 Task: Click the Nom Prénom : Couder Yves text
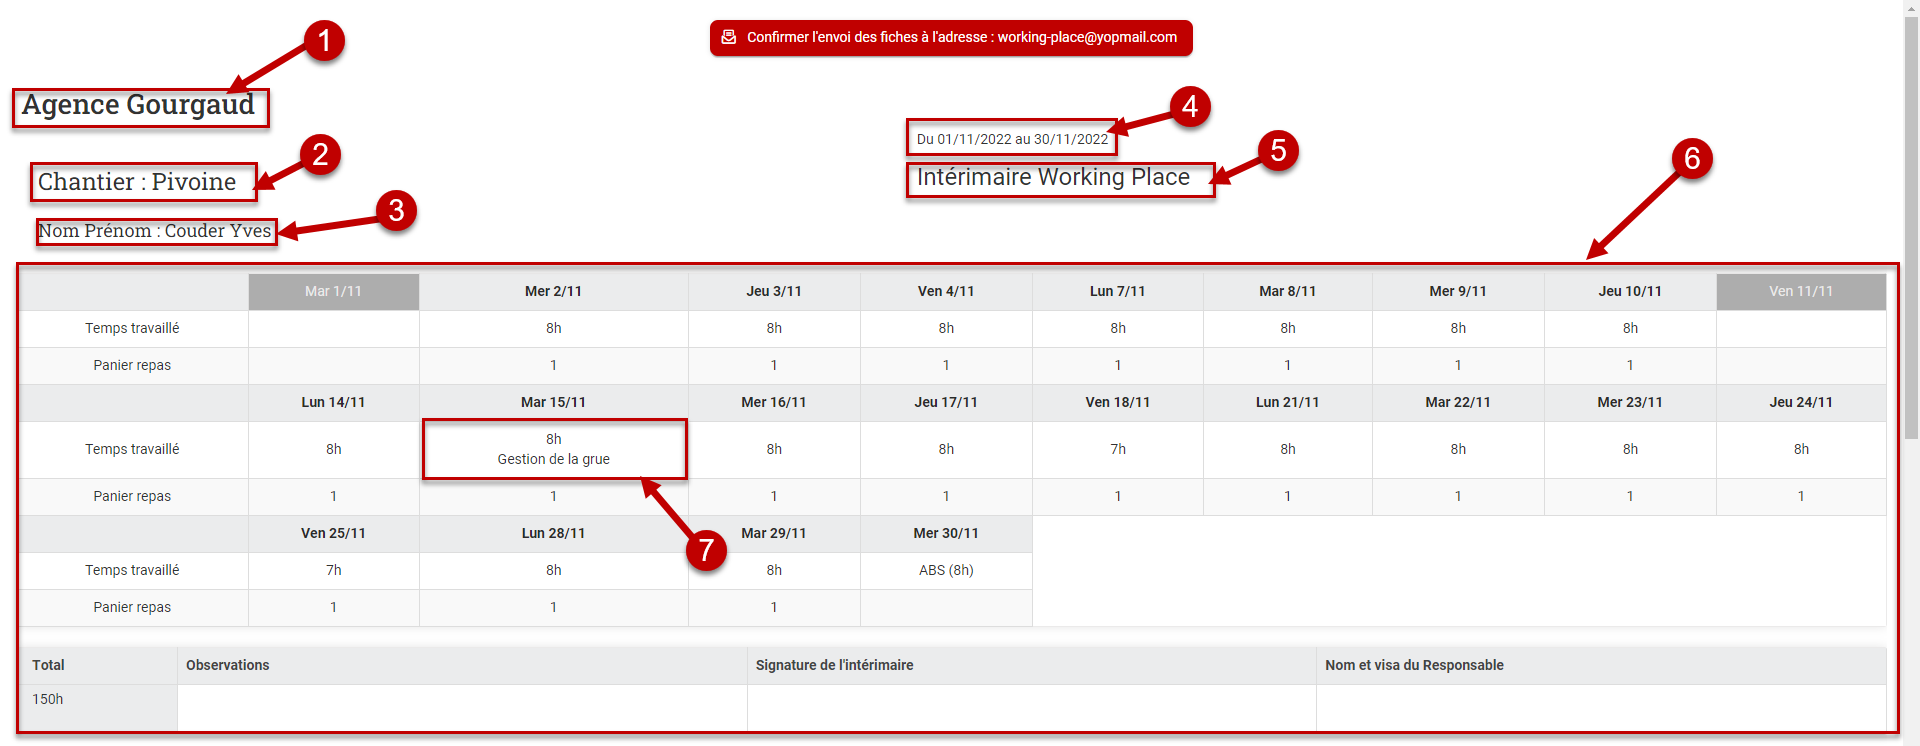[x=155, y=231]
